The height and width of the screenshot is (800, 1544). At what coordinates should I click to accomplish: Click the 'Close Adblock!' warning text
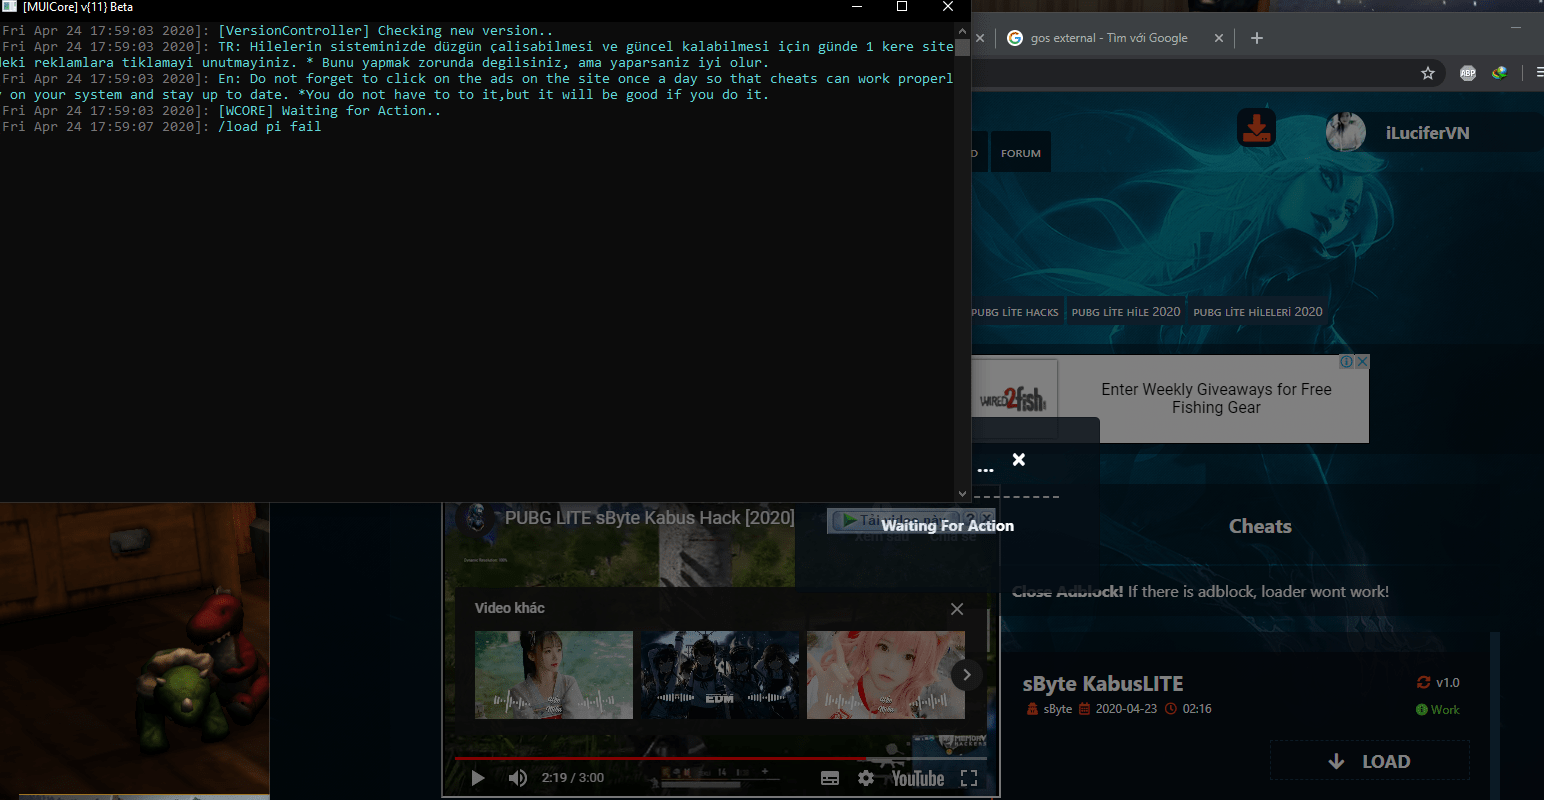(1068, 592)
